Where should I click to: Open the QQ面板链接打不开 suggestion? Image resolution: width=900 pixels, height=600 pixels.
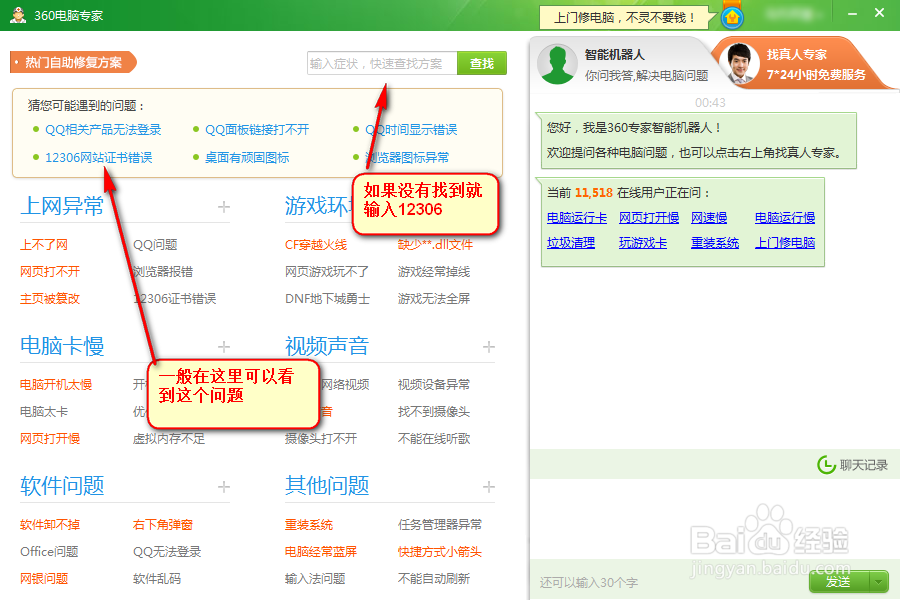[257, 130]
